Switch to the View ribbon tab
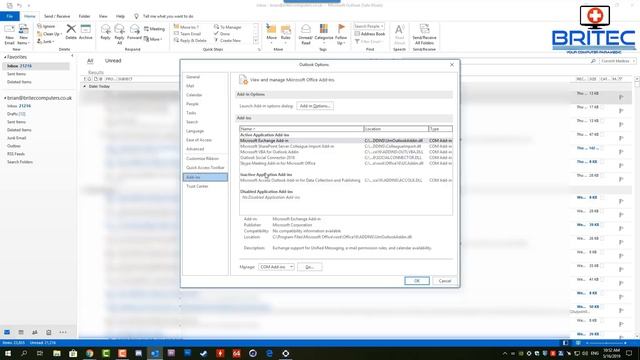This screenshot has height=360, width=640. point(103,16)
